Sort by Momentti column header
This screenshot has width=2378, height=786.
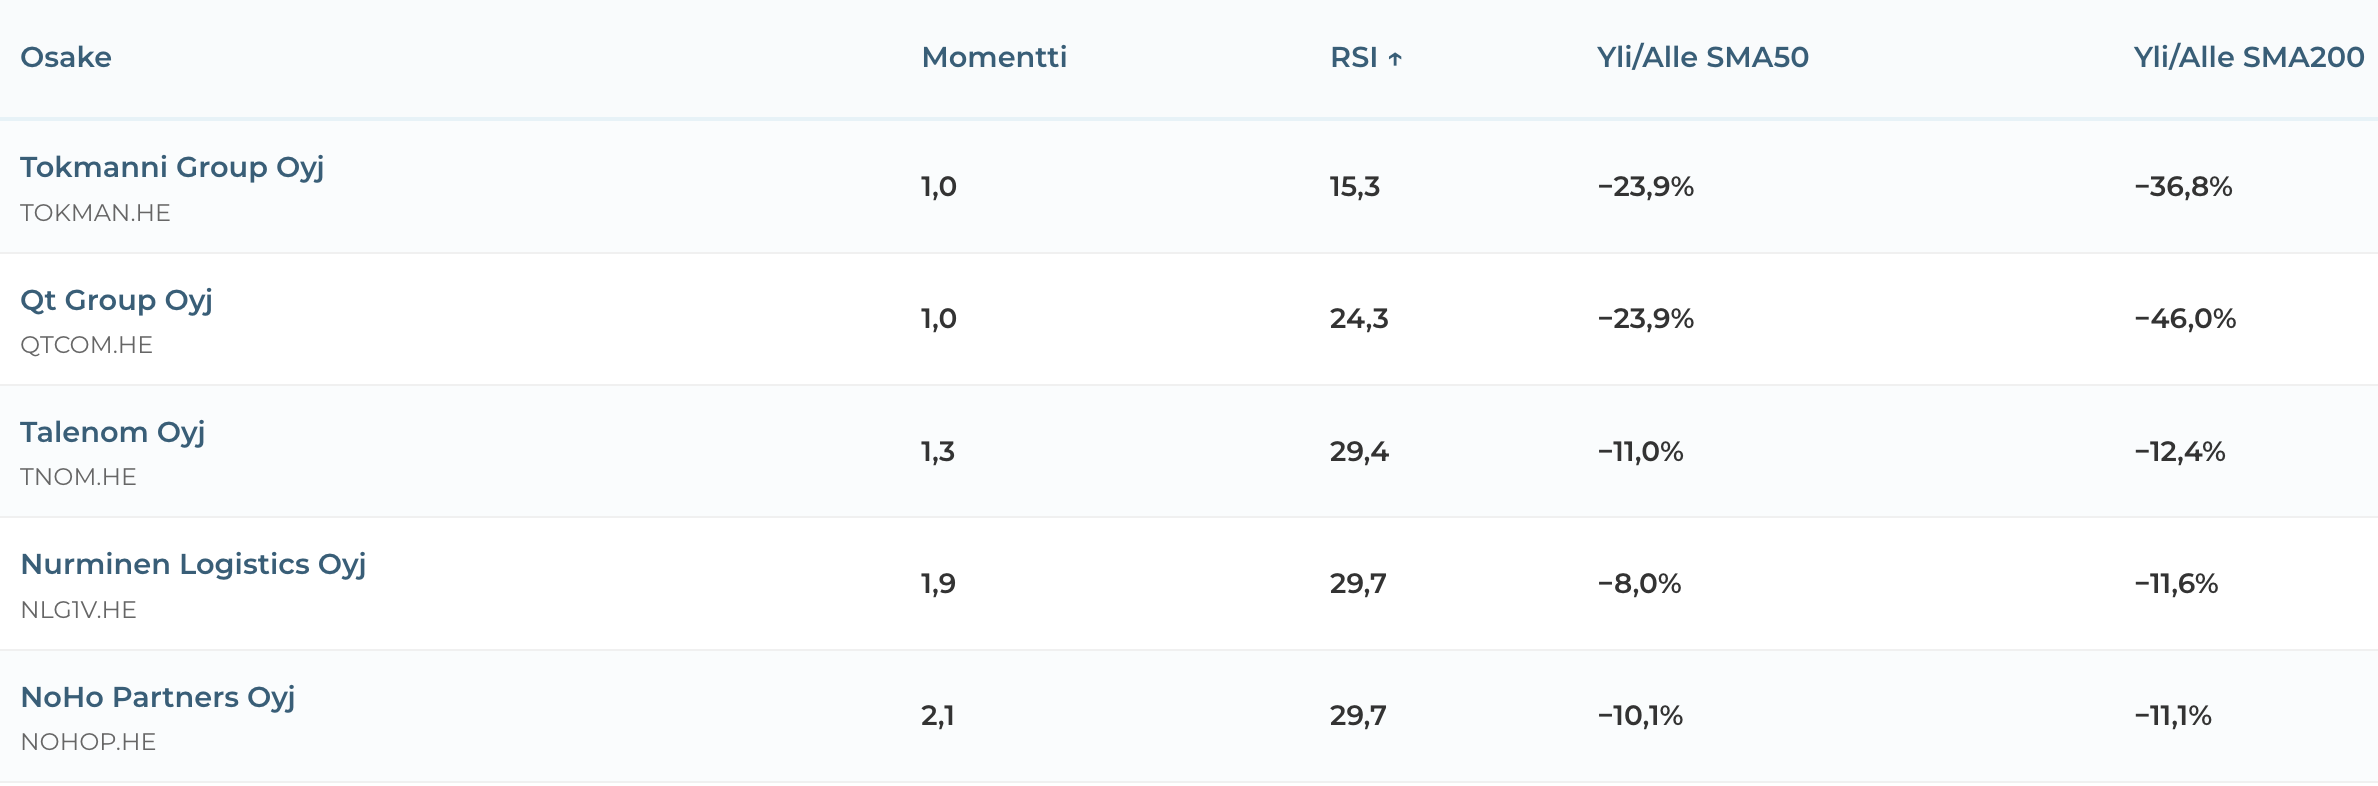tap(994, 57)
